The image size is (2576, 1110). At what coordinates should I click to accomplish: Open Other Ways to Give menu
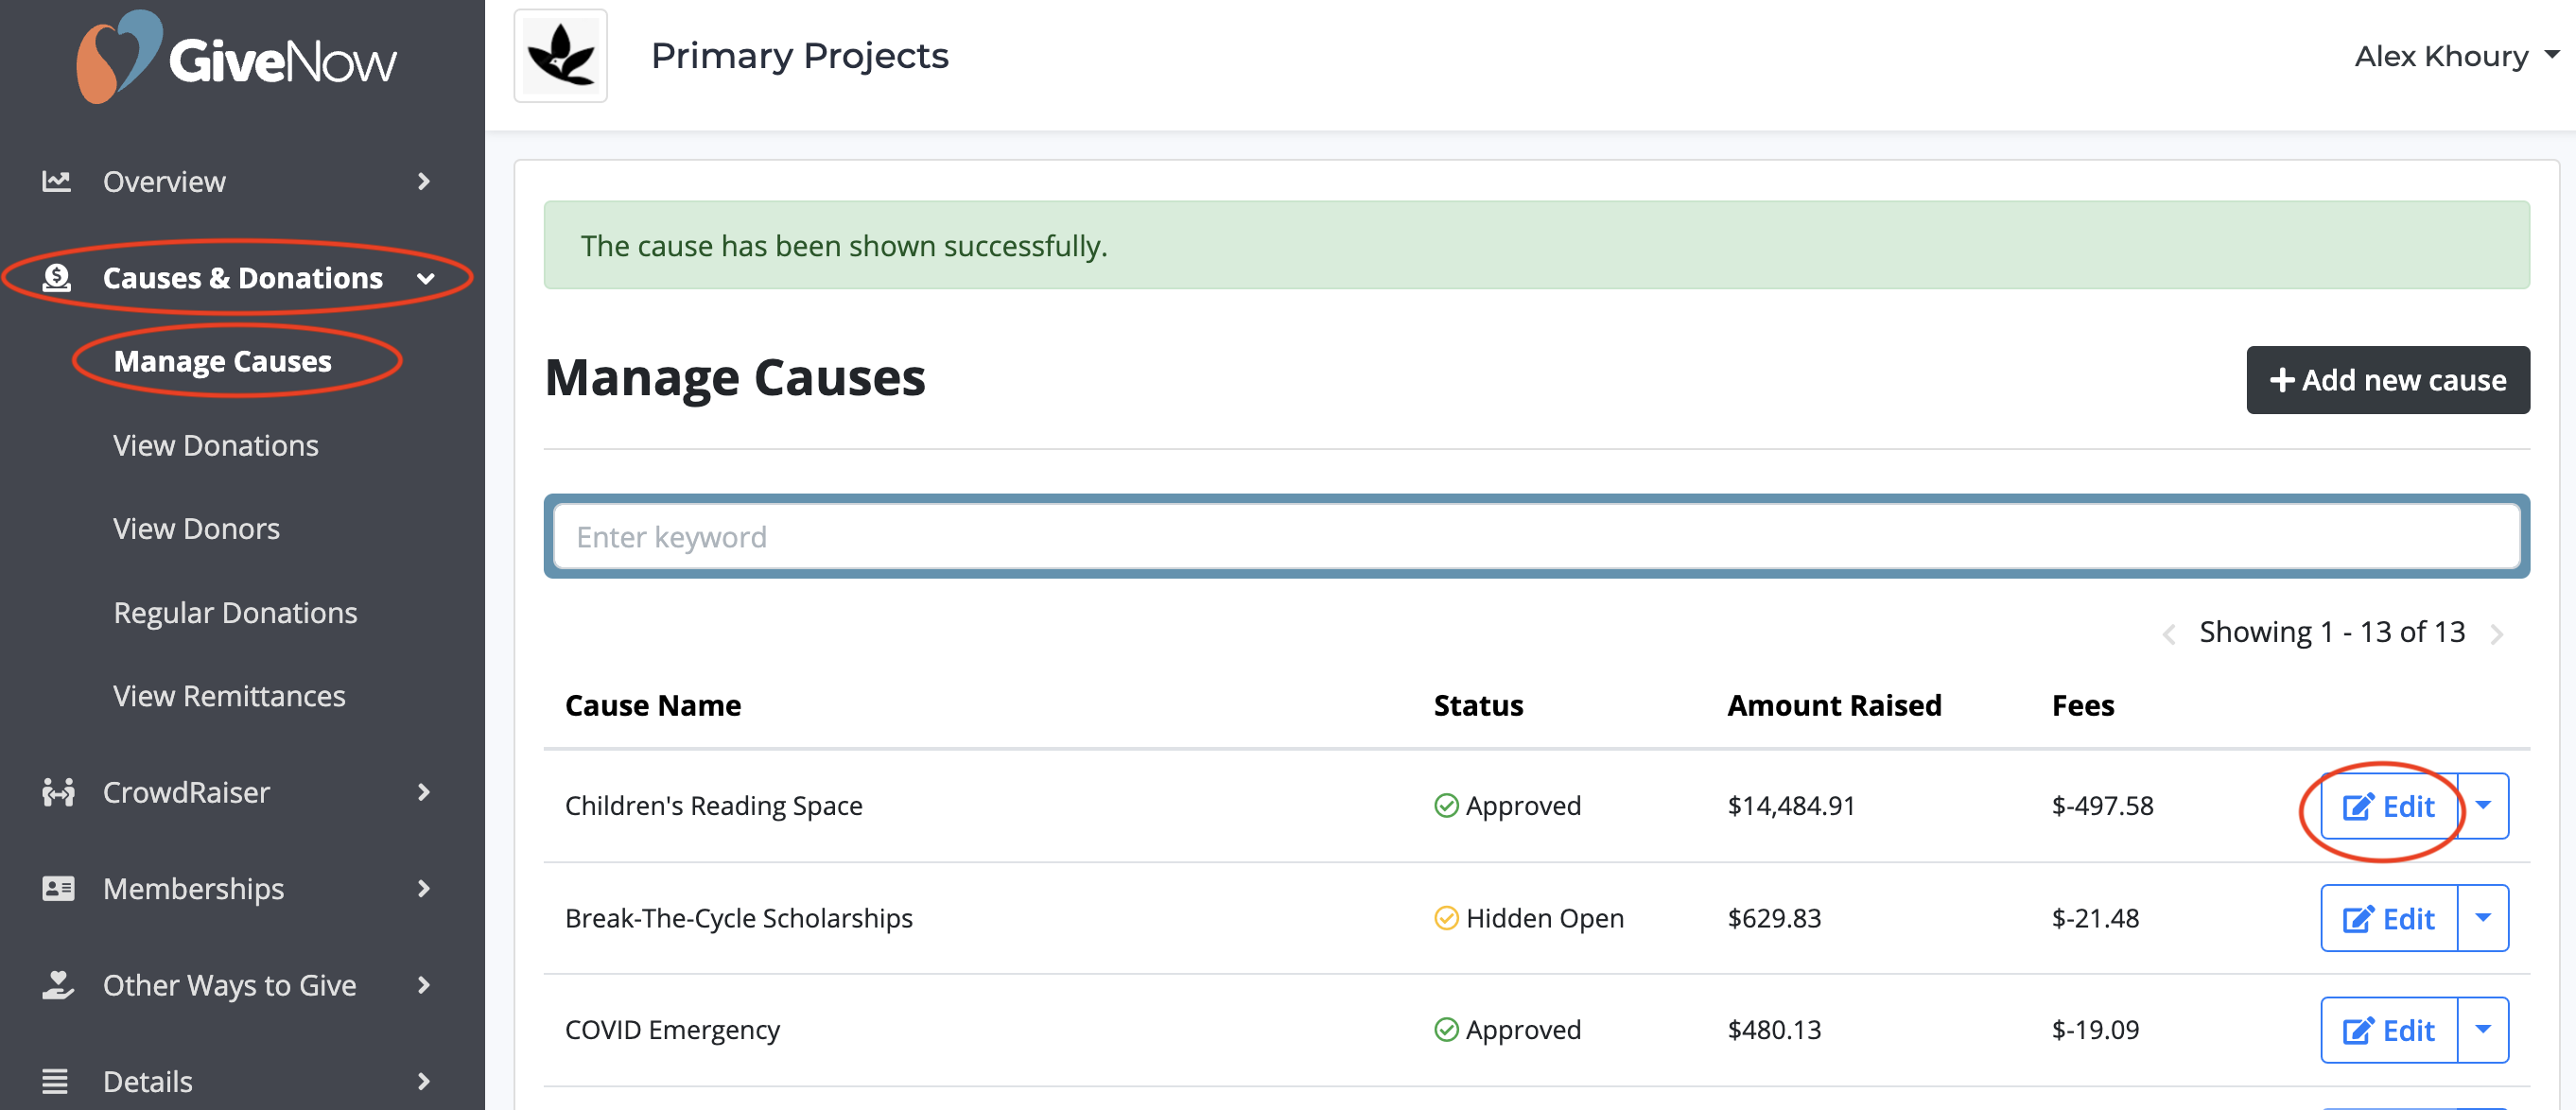tap(229, 985)
